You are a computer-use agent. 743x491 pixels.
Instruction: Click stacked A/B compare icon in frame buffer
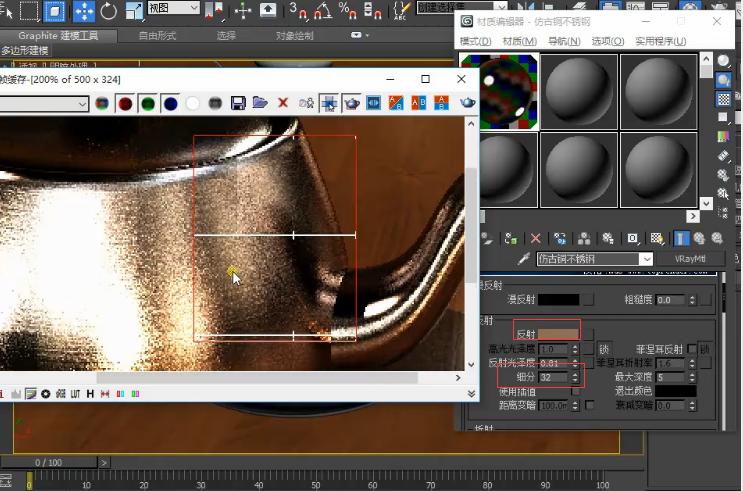pos(441,103)
